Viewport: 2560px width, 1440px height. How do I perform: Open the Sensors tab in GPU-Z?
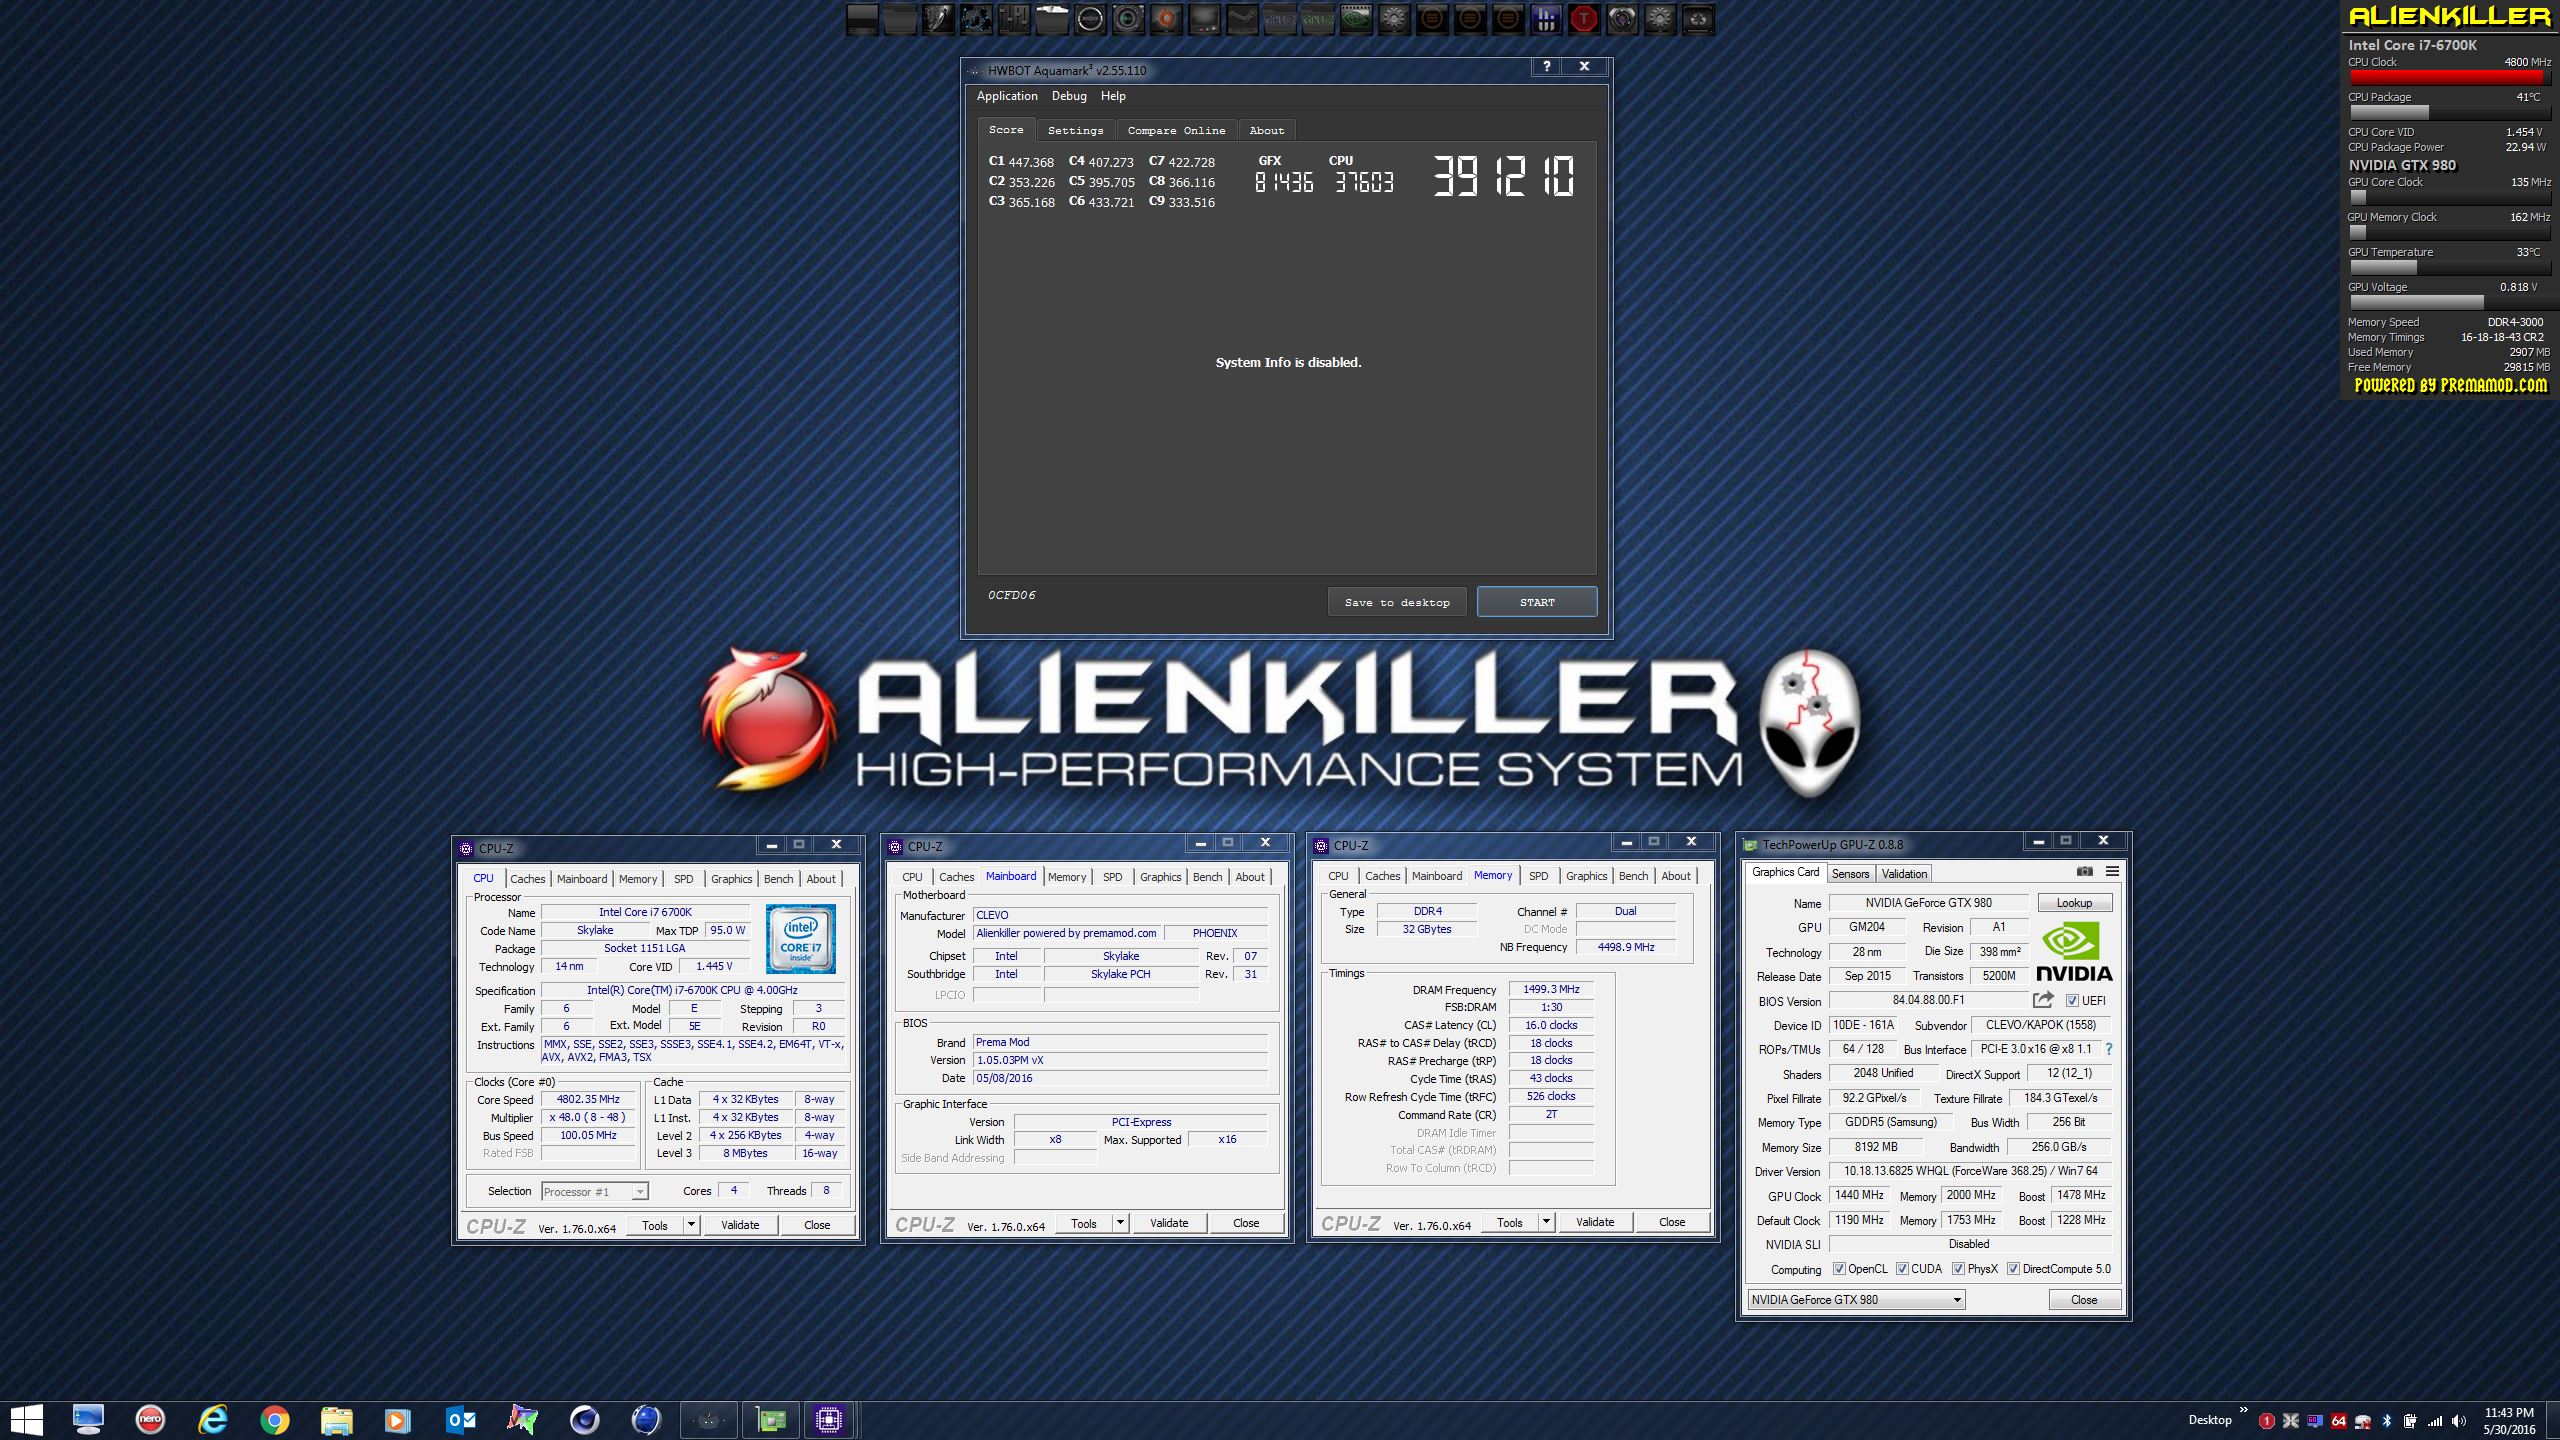(1850, 873)
